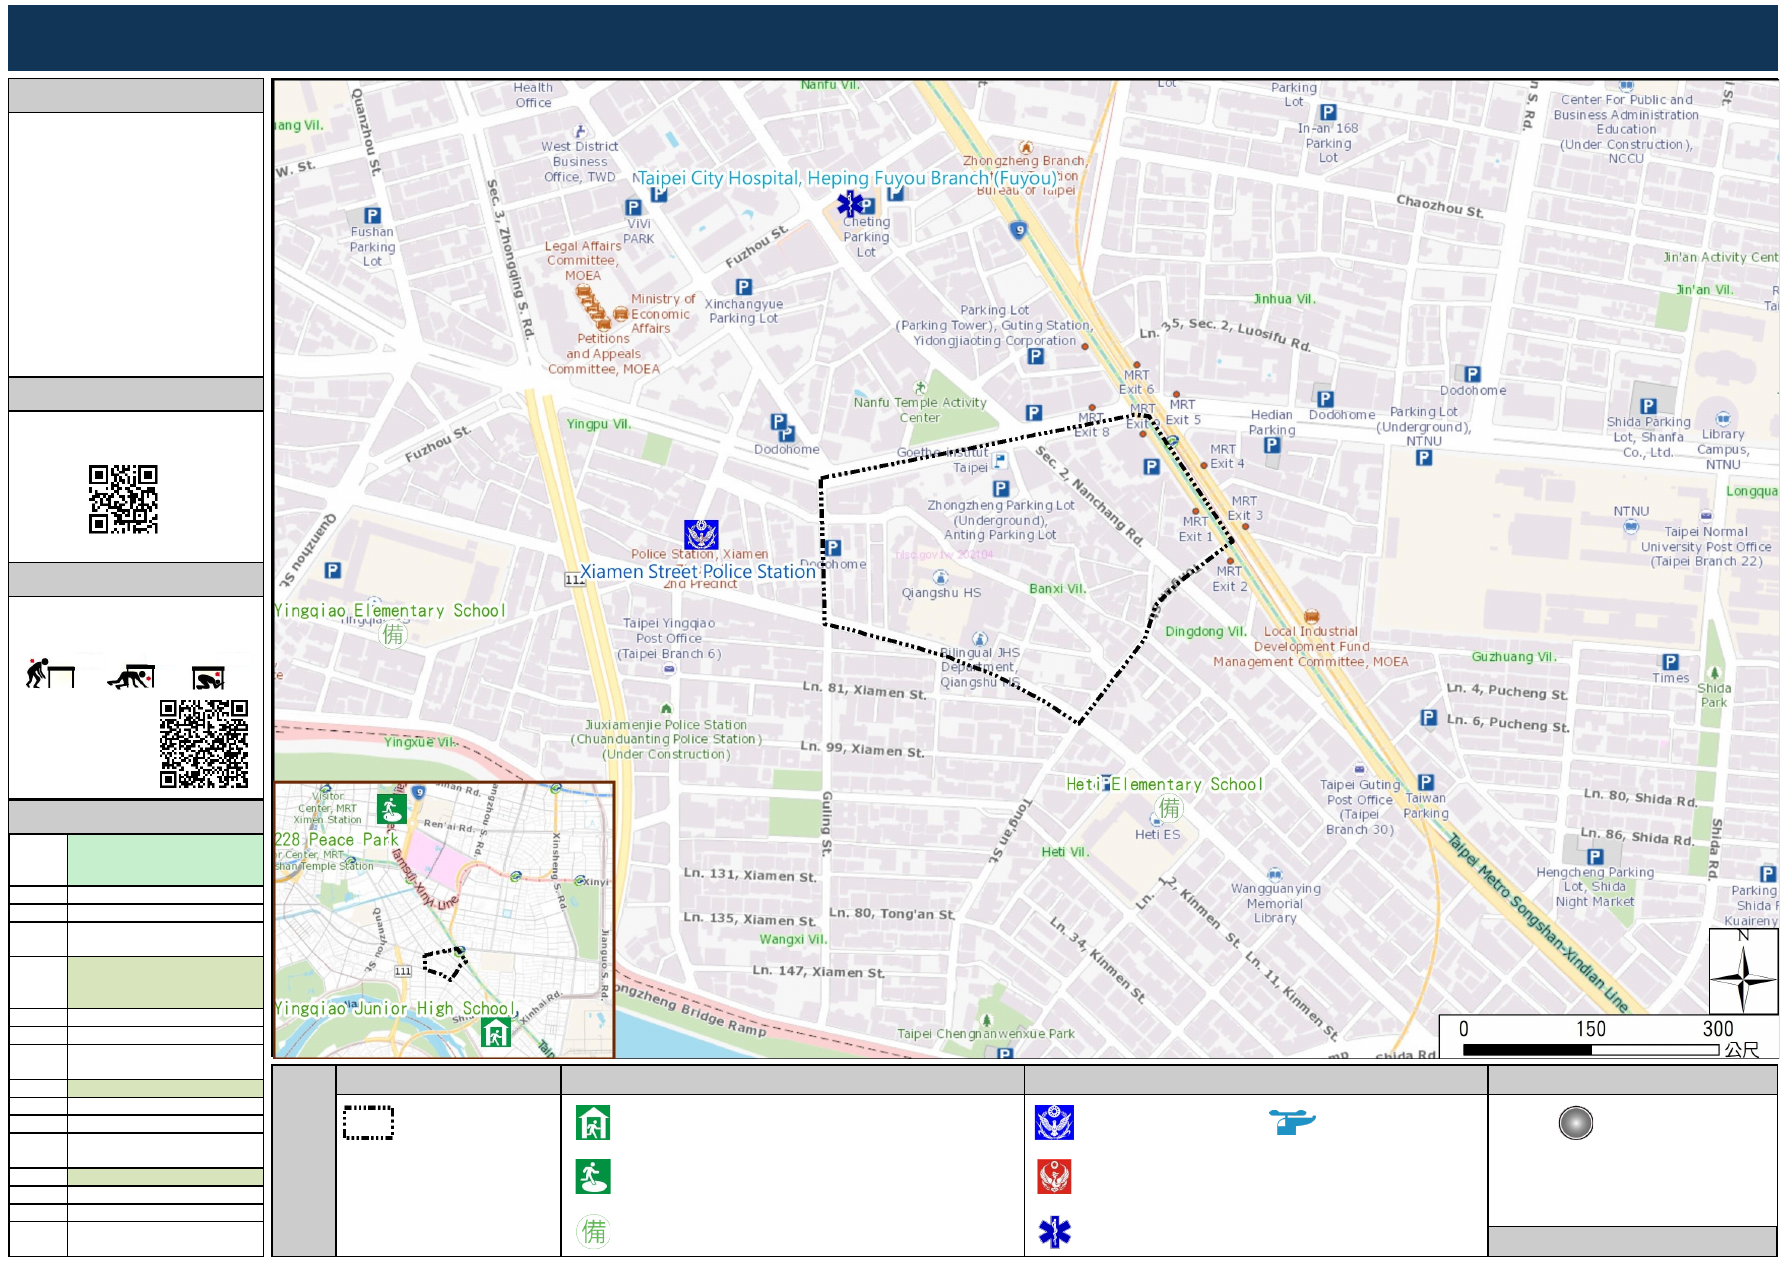Click the Fushan Parking Lot P icon
Screen dimensions: 1786x1263
372,216
